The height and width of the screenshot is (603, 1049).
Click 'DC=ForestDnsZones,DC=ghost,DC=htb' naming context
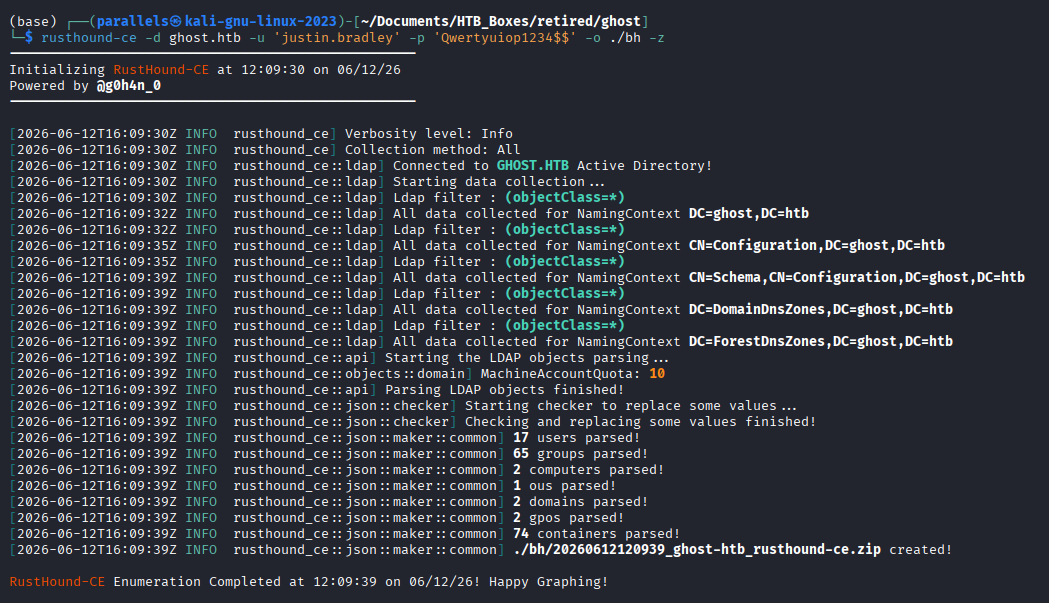[x=821, y=342]
